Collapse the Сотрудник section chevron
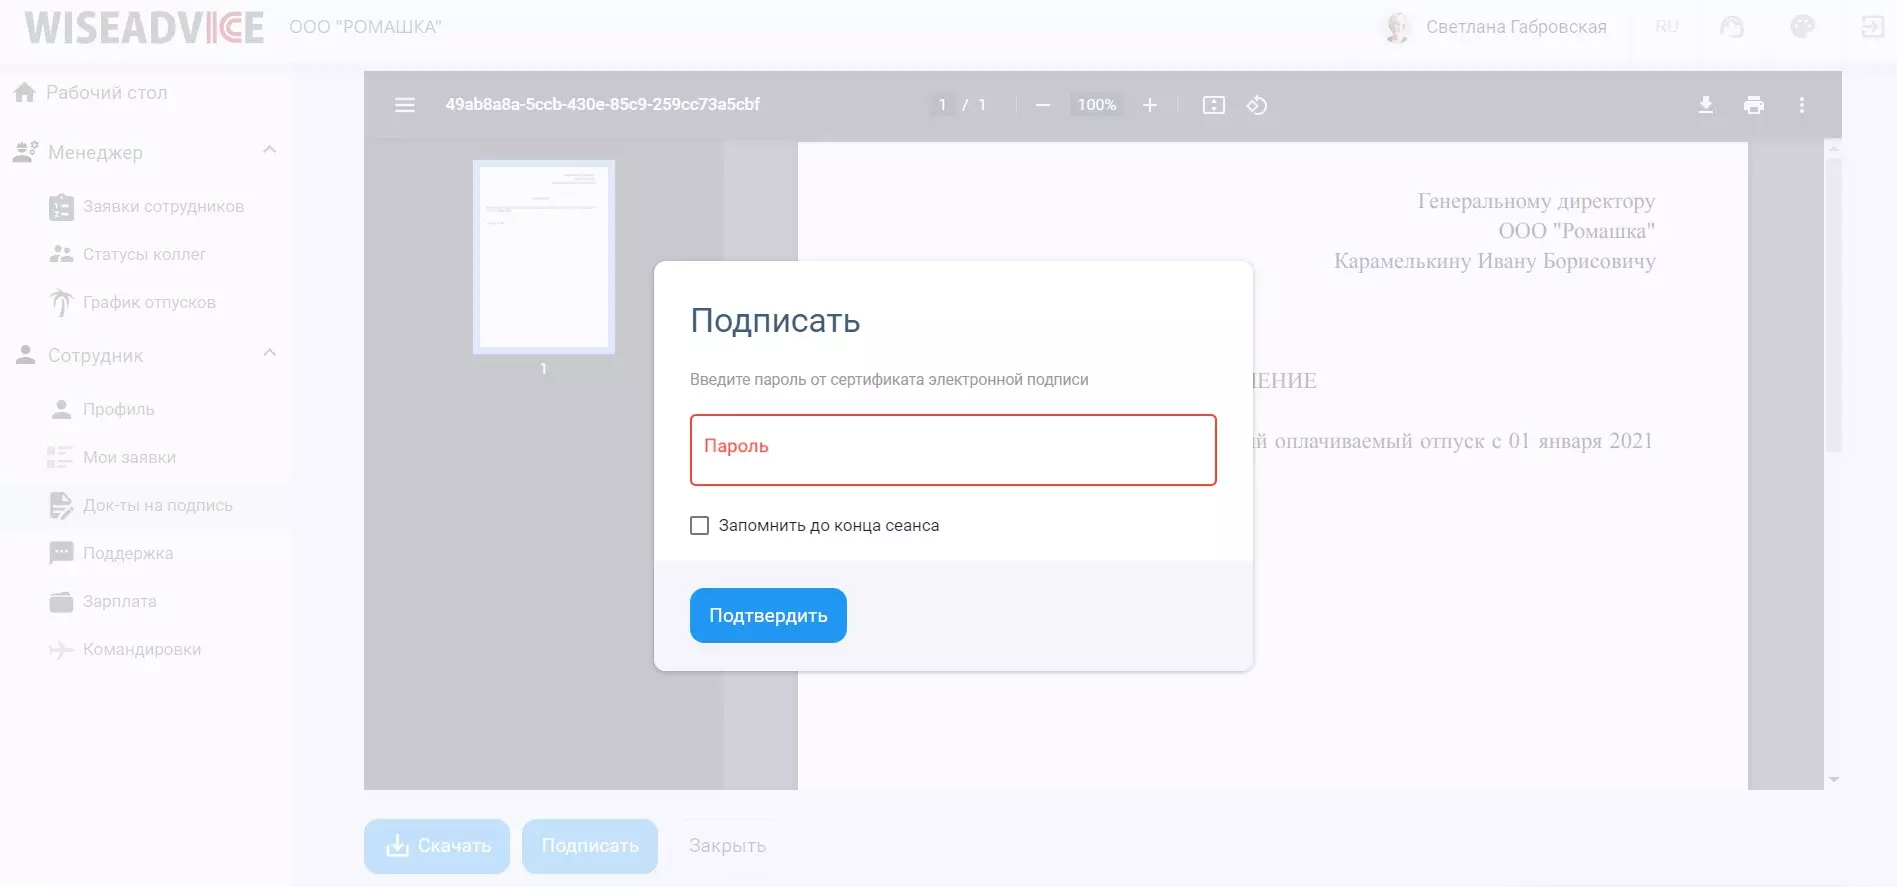 coord(269,353)
